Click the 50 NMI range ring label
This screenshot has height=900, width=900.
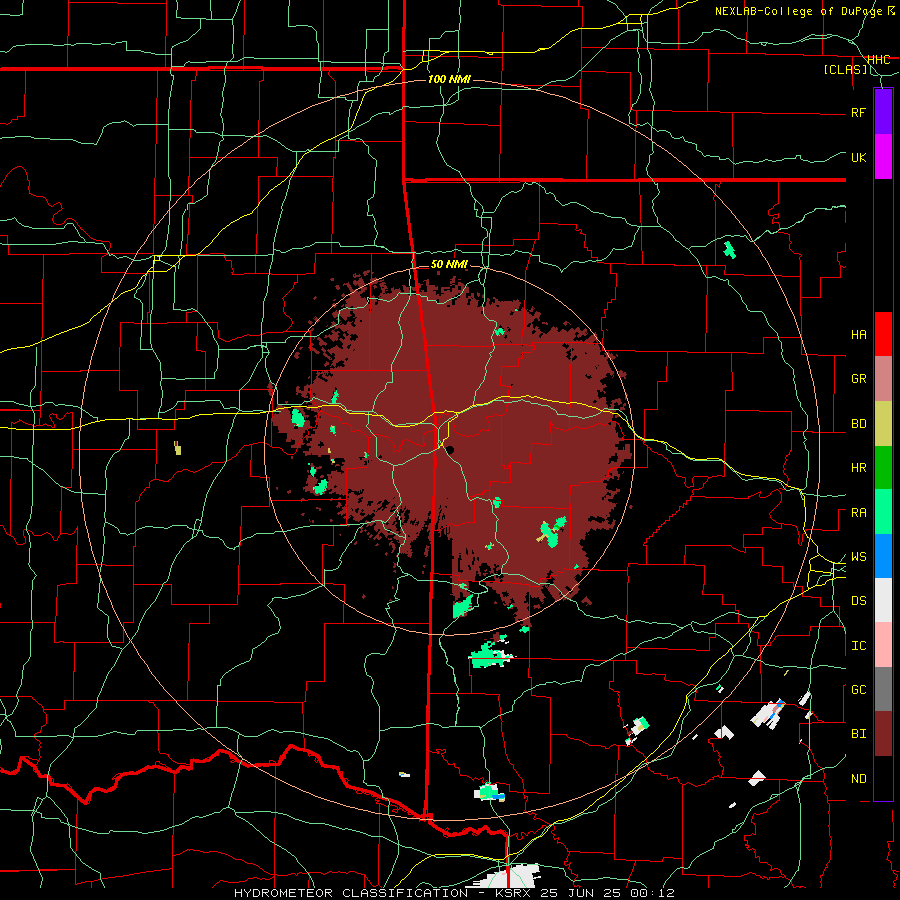(x=449, y=264)
